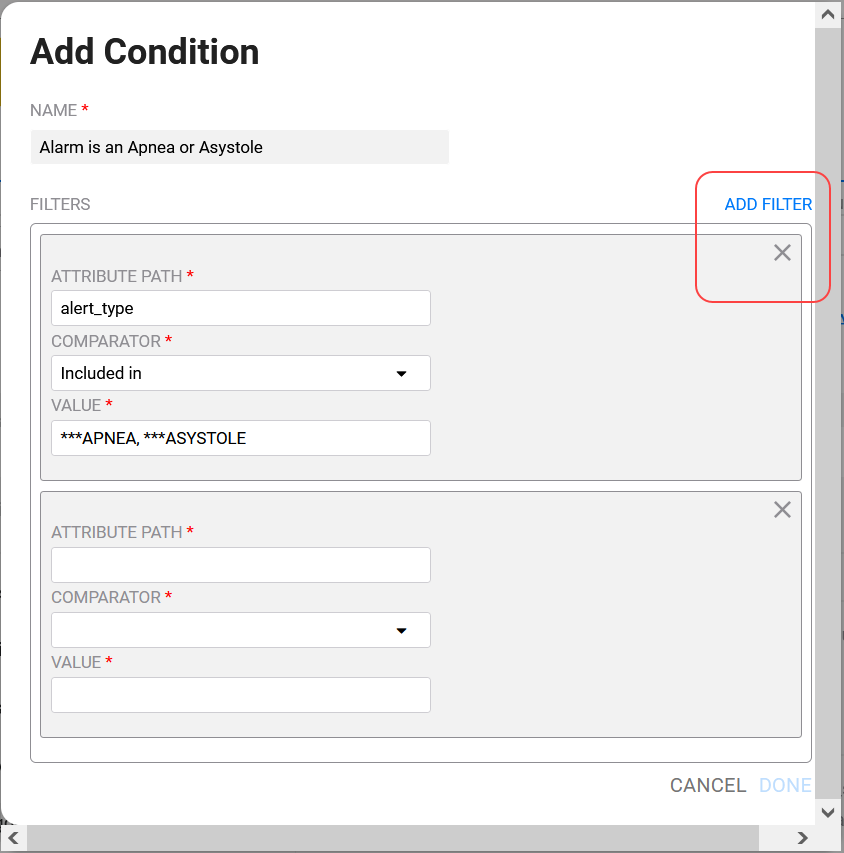Click the empty VALUE field of the second filter
The height and width of the screenshot is (853, 844).
[240, 695]
